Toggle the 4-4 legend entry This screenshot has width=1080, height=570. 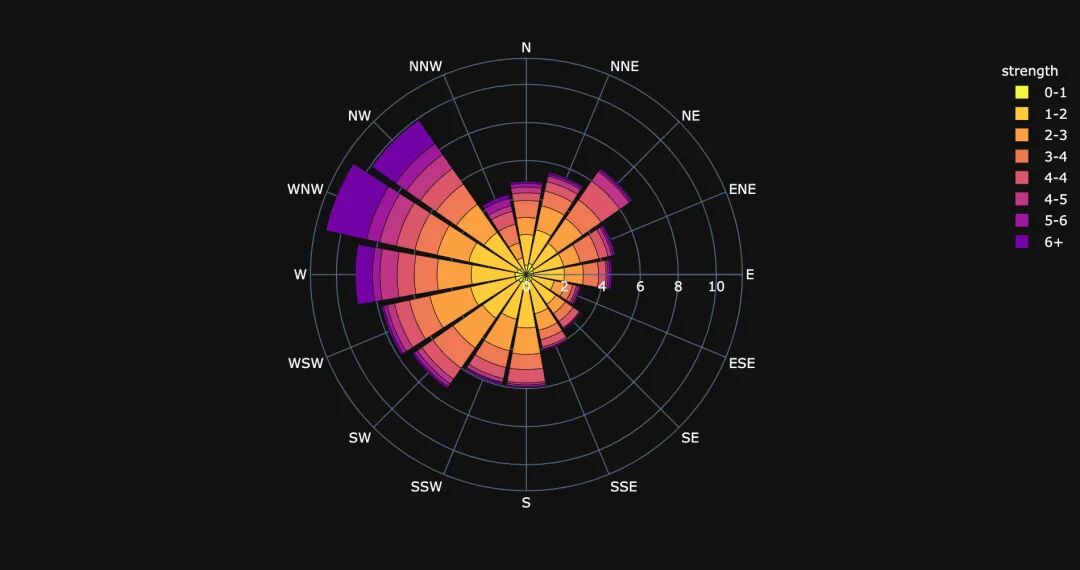(1040, 178)
